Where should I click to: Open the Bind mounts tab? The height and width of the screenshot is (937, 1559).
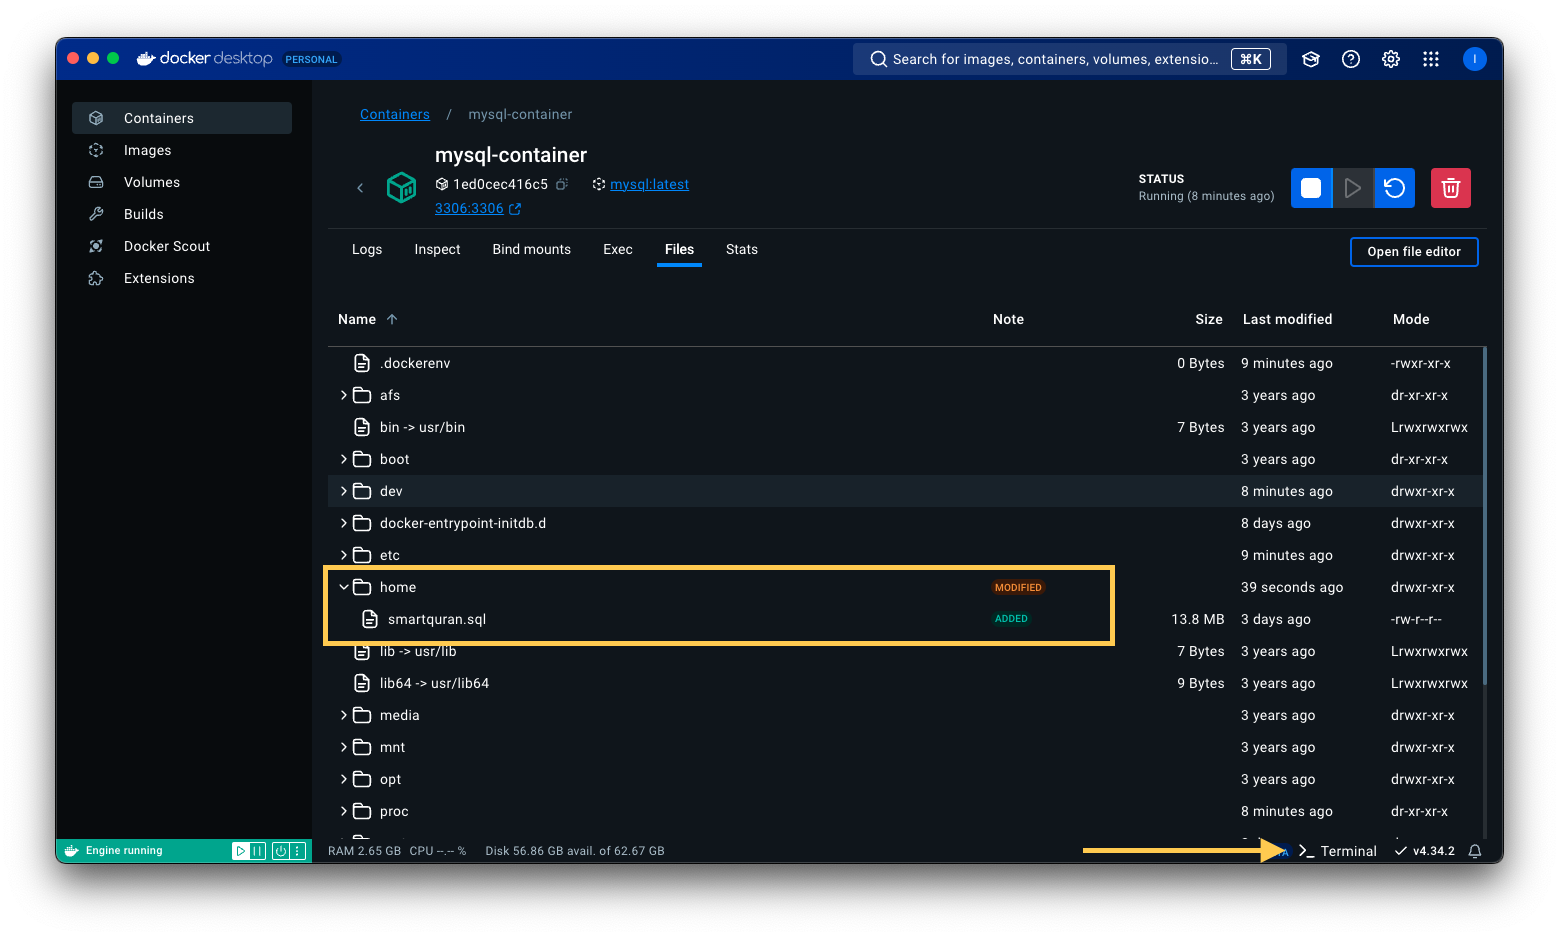pos(531,249)
